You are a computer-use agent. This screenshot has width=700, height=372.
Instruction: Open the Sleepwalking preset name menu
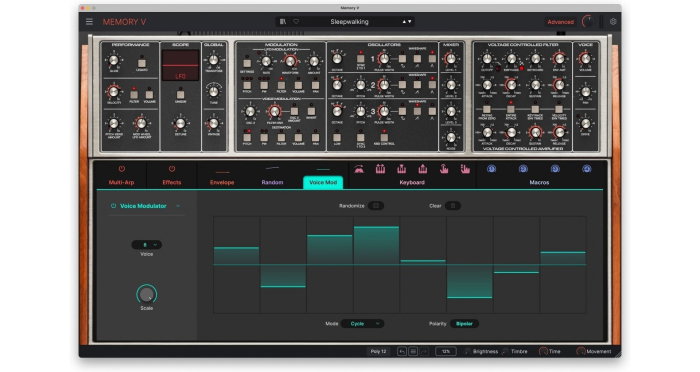tap(350, 21)
